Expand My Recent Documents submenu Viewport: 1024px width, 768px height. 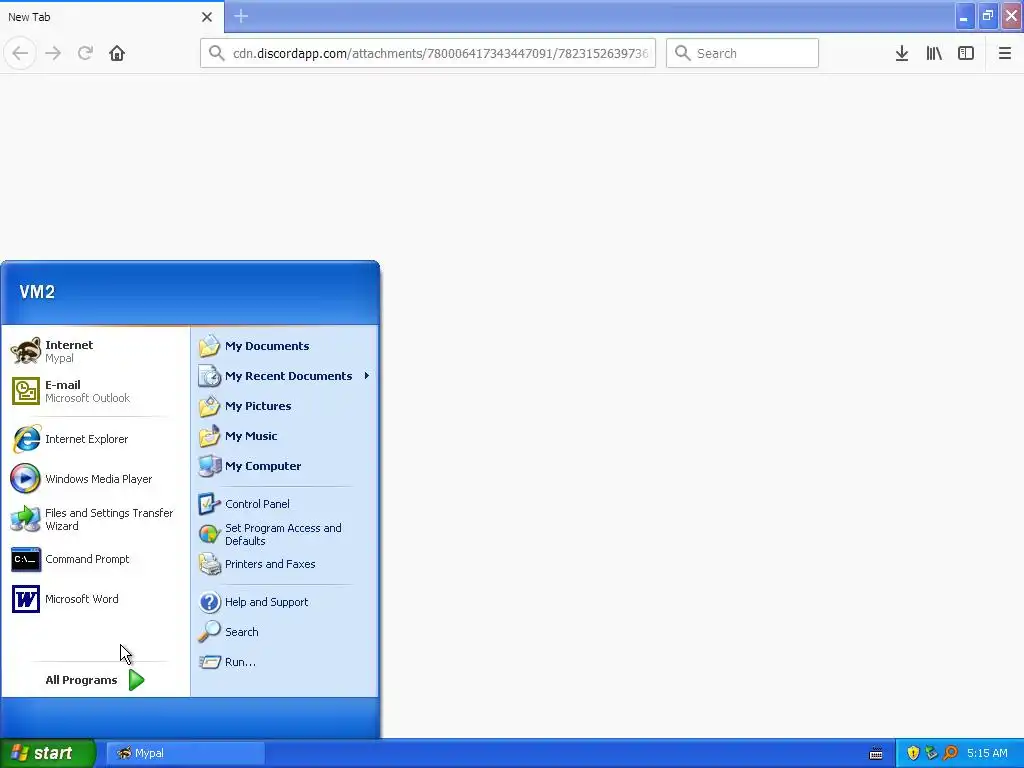click(x=284, y=376)
